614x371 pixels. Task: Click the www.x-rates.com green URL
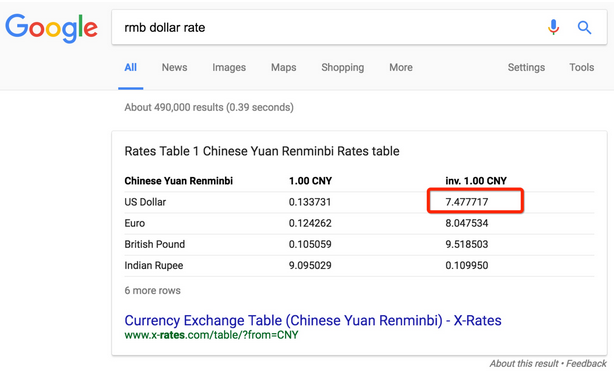211,335
